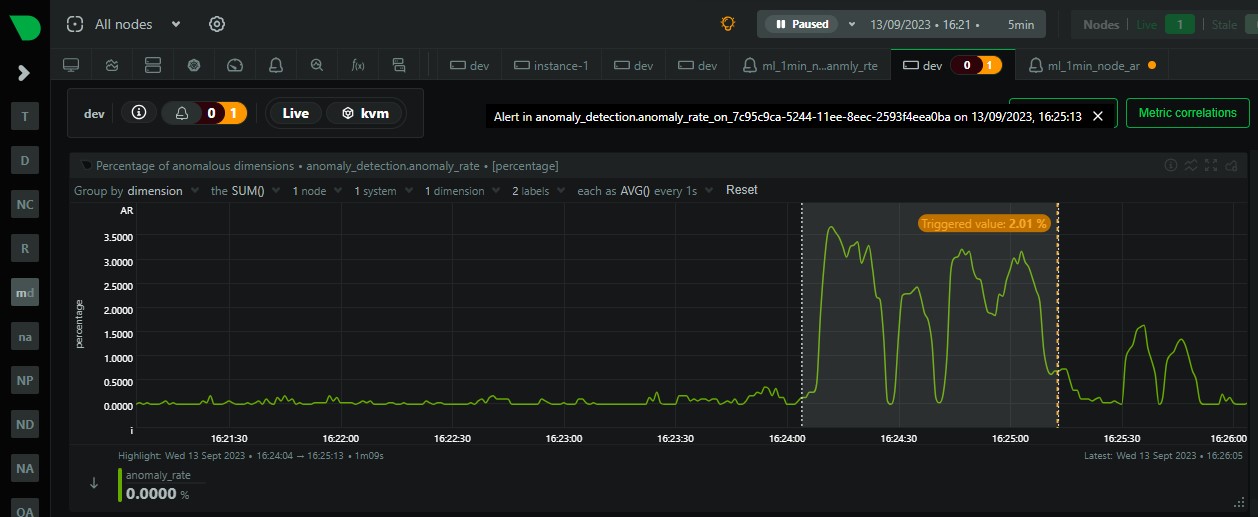Toggle the Paused playback button

800,24
